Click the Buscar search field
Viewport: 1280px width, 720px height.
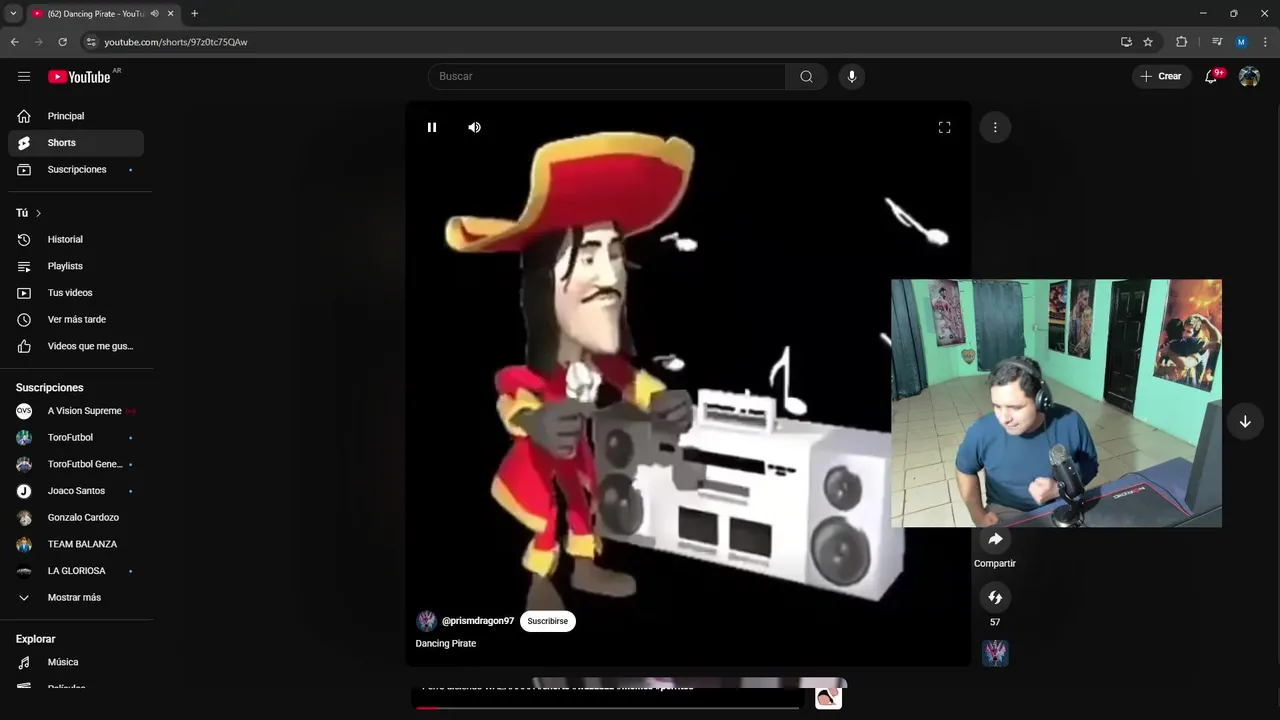coord(607,76)
